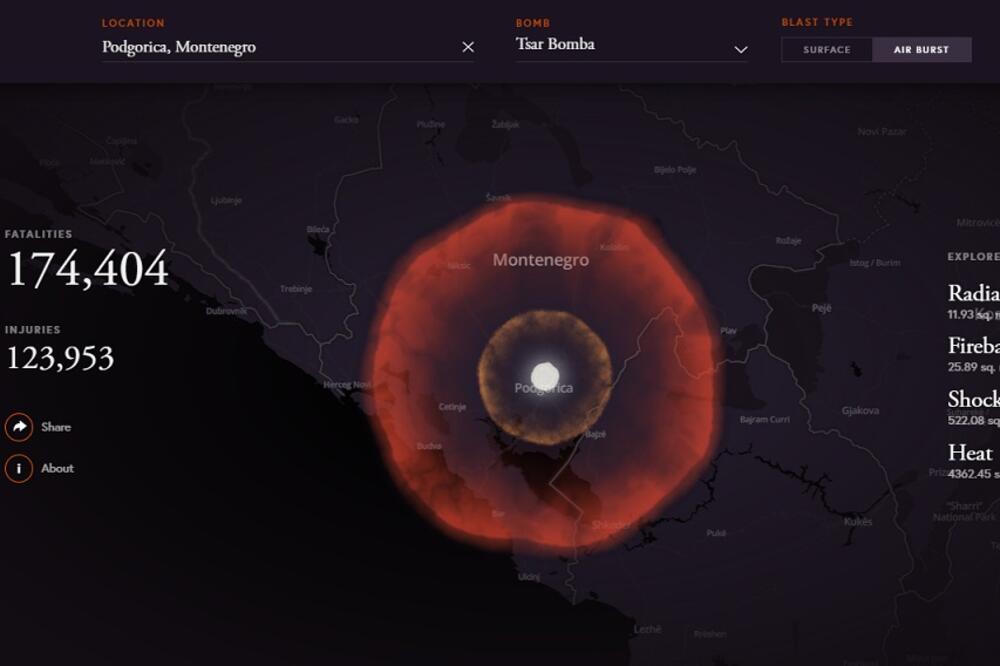The image size is (1000, 666).
Task: Click the Share arrow icon
Action: coord(19,427)
